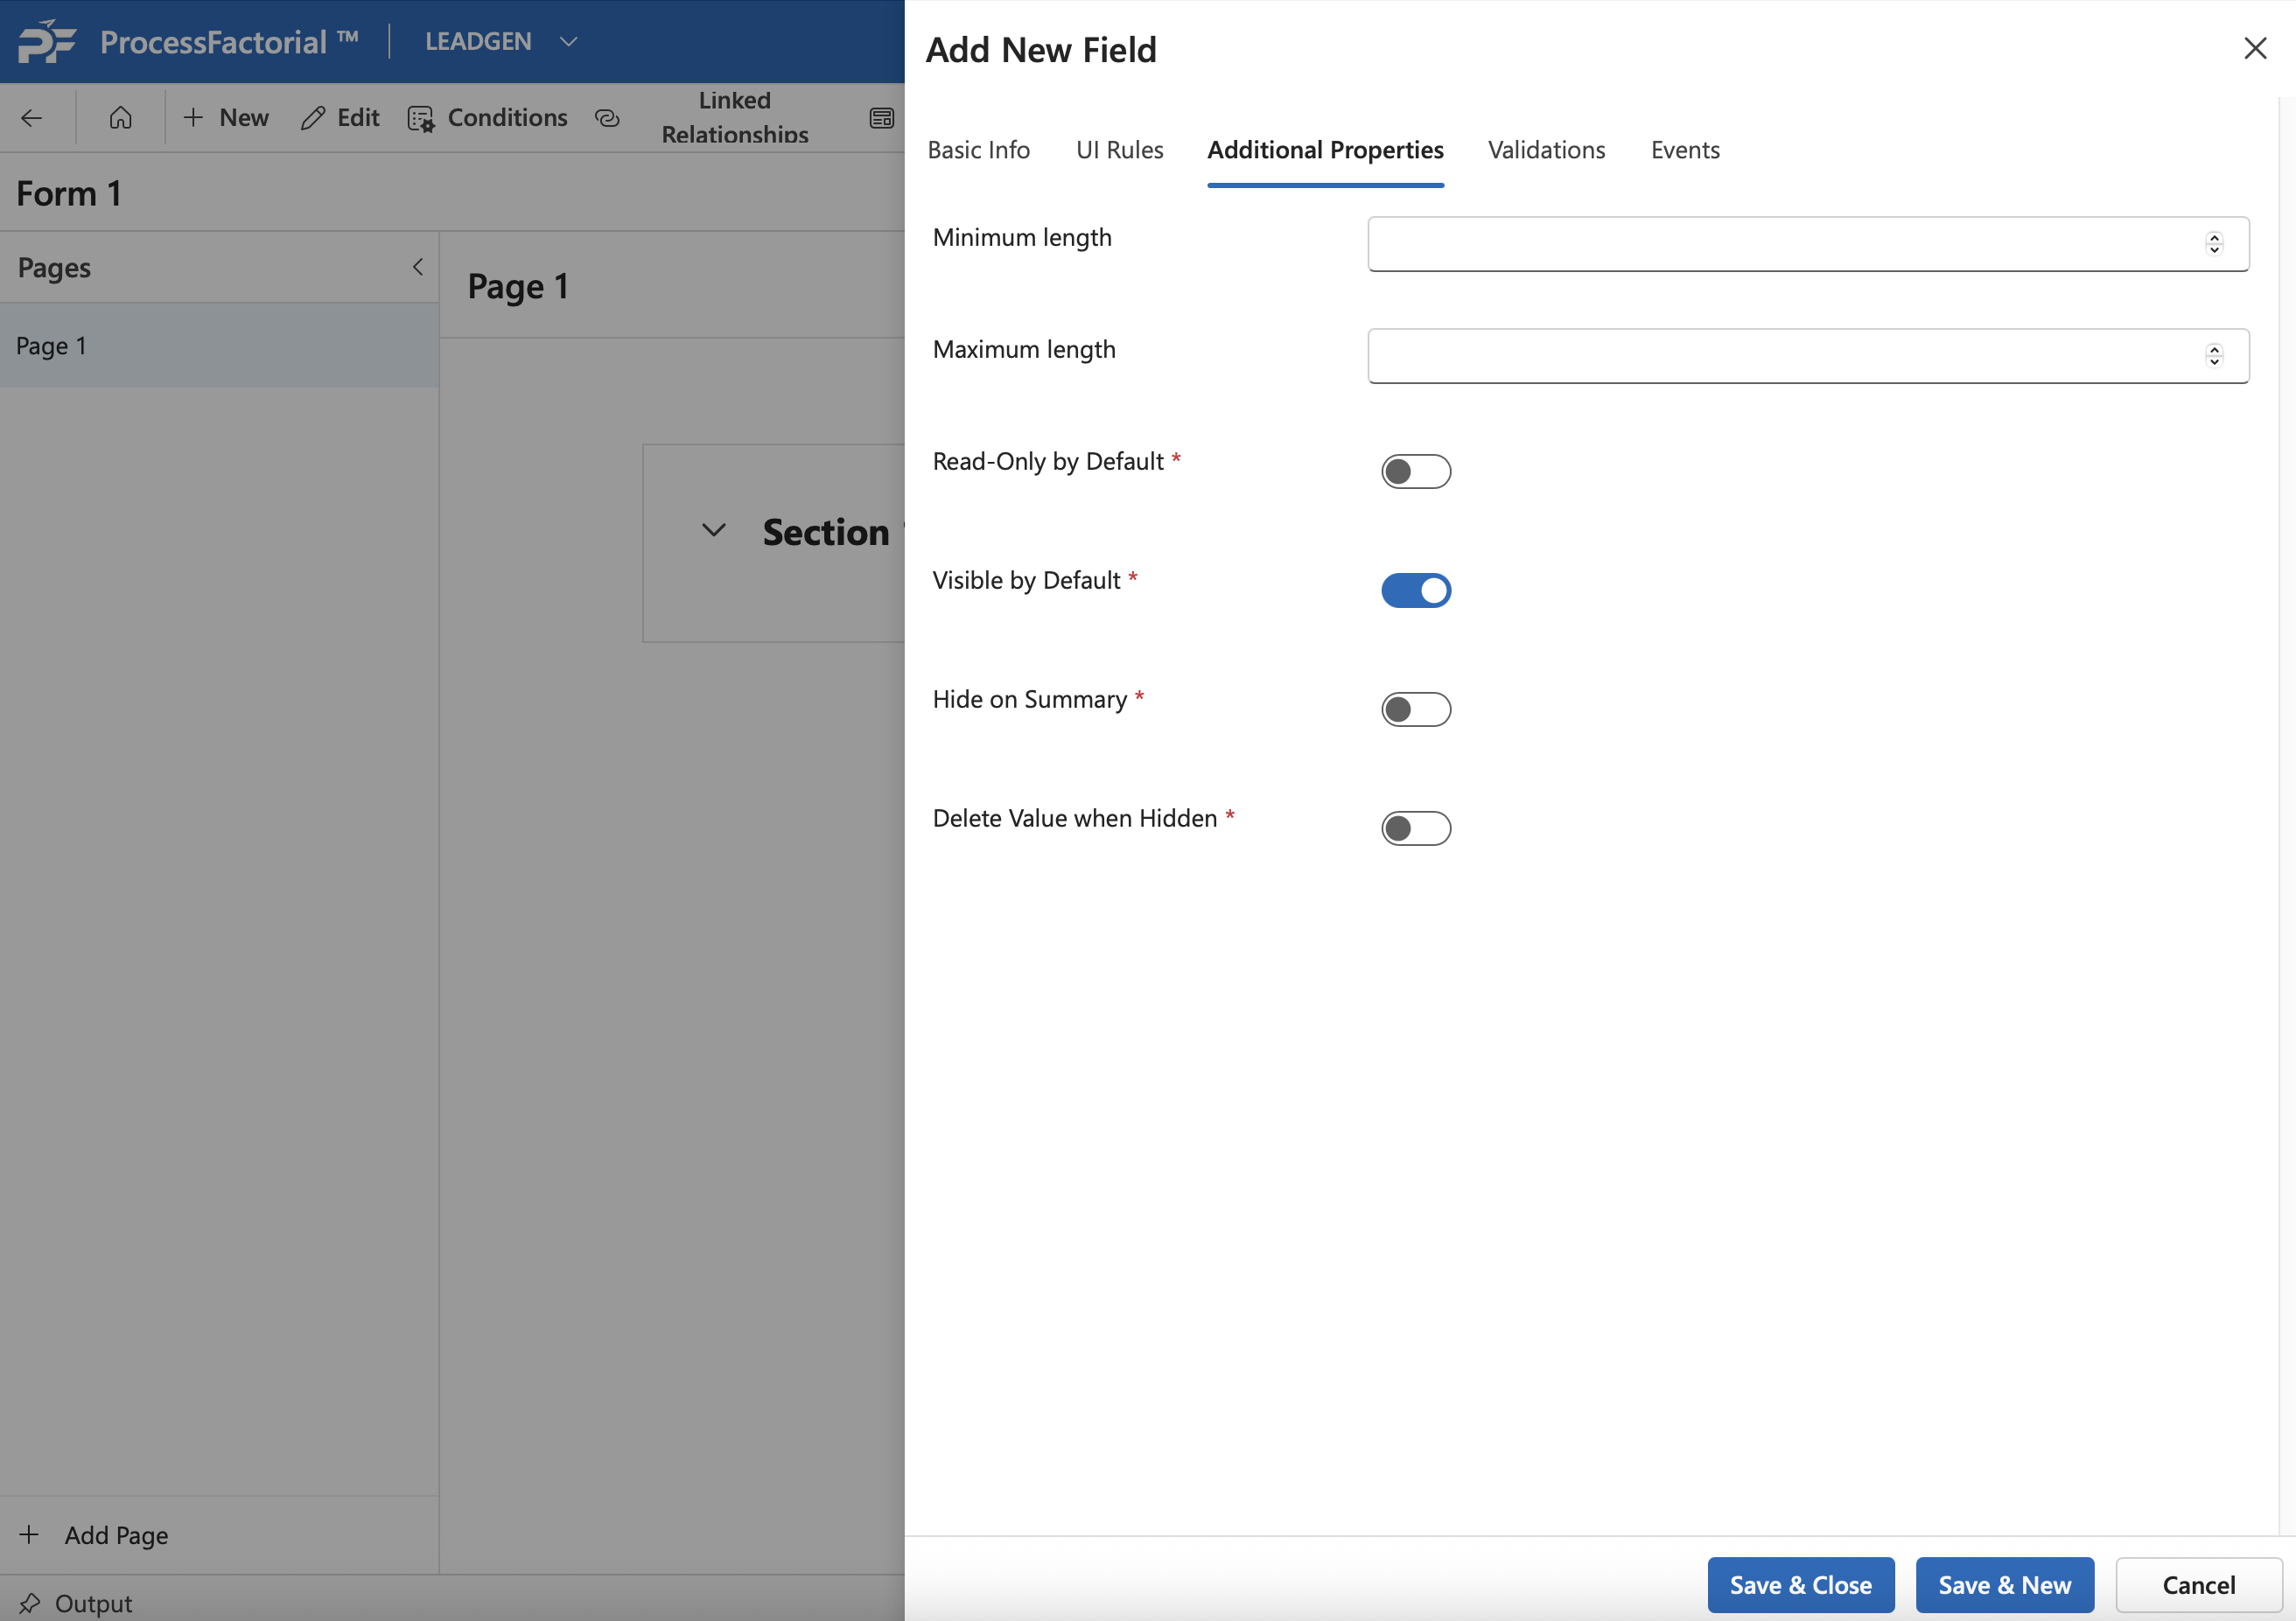The image size is (2296, 1621).
Task: Enable Read-Only by Default toggle
Action: [1415, 471]
